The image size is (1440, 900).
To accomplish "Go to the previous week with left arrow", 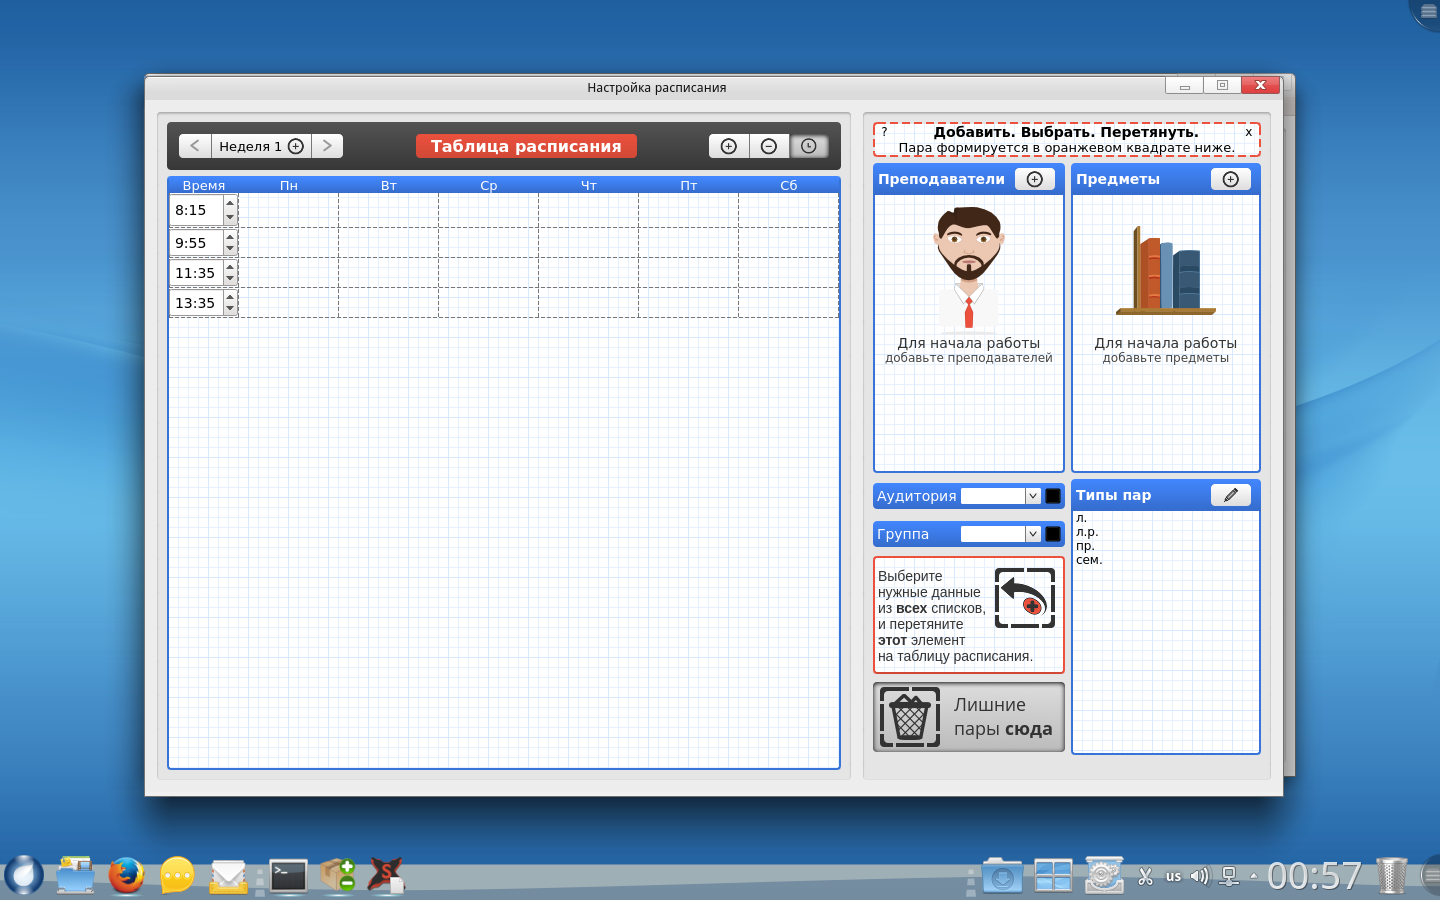I will (195, 146).
